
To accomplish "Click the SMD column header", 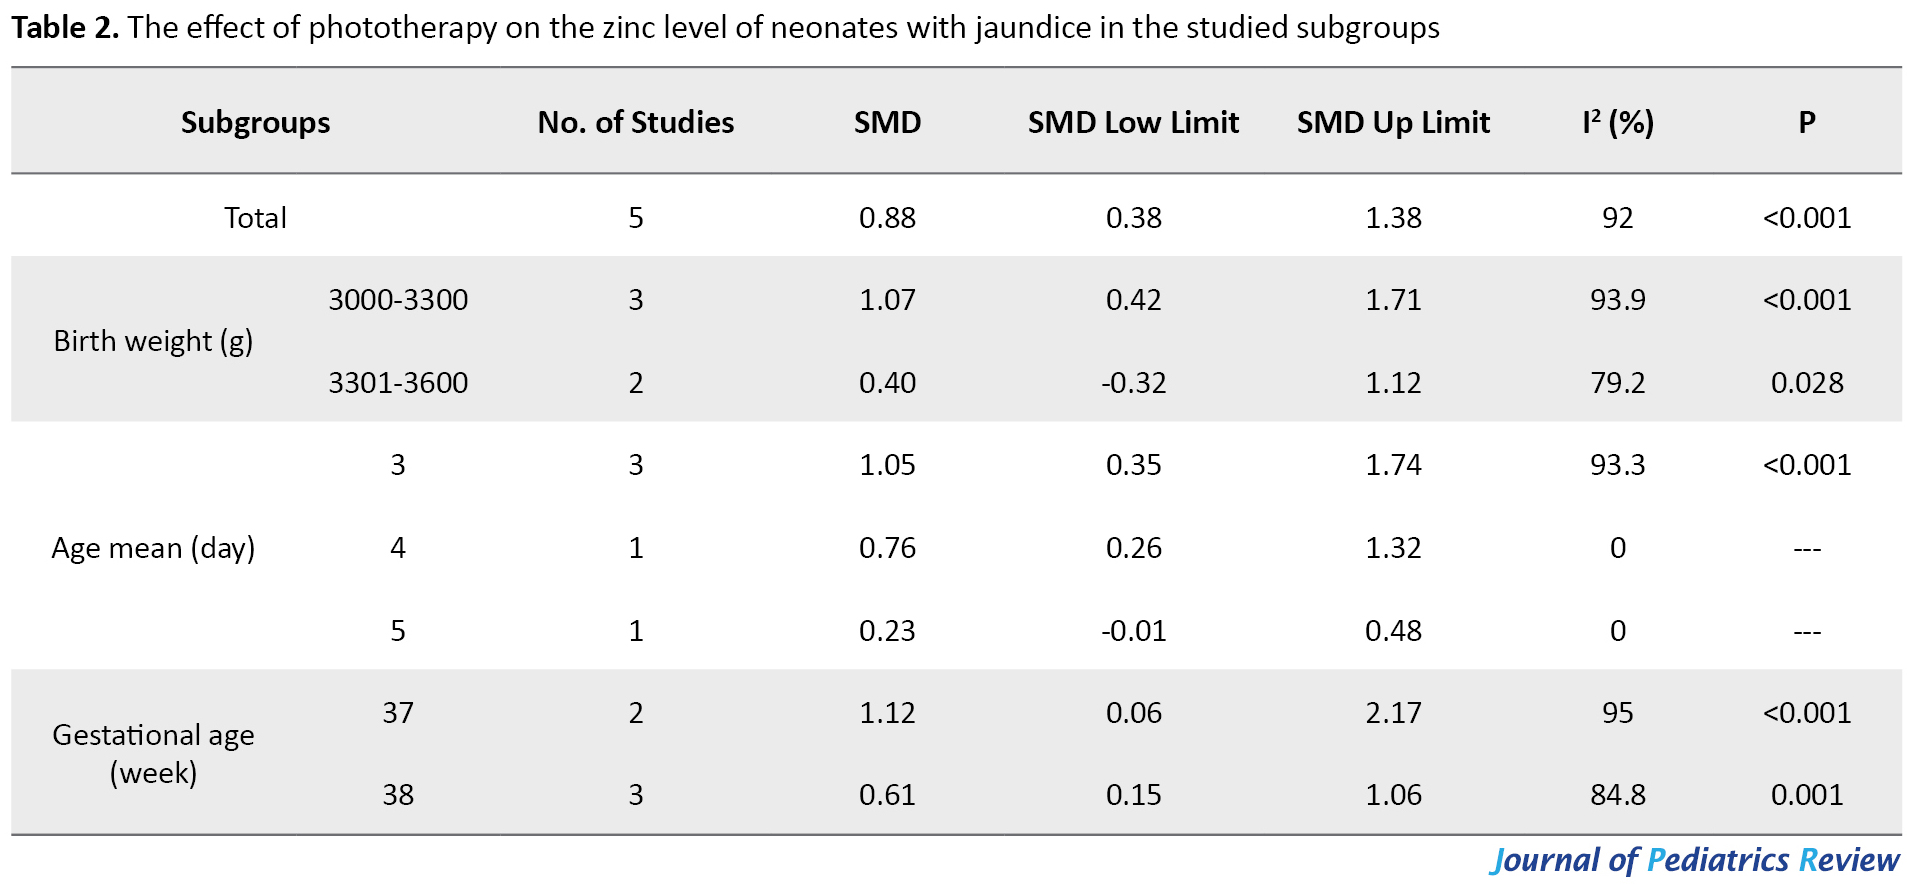I will (x=887, y=123).
